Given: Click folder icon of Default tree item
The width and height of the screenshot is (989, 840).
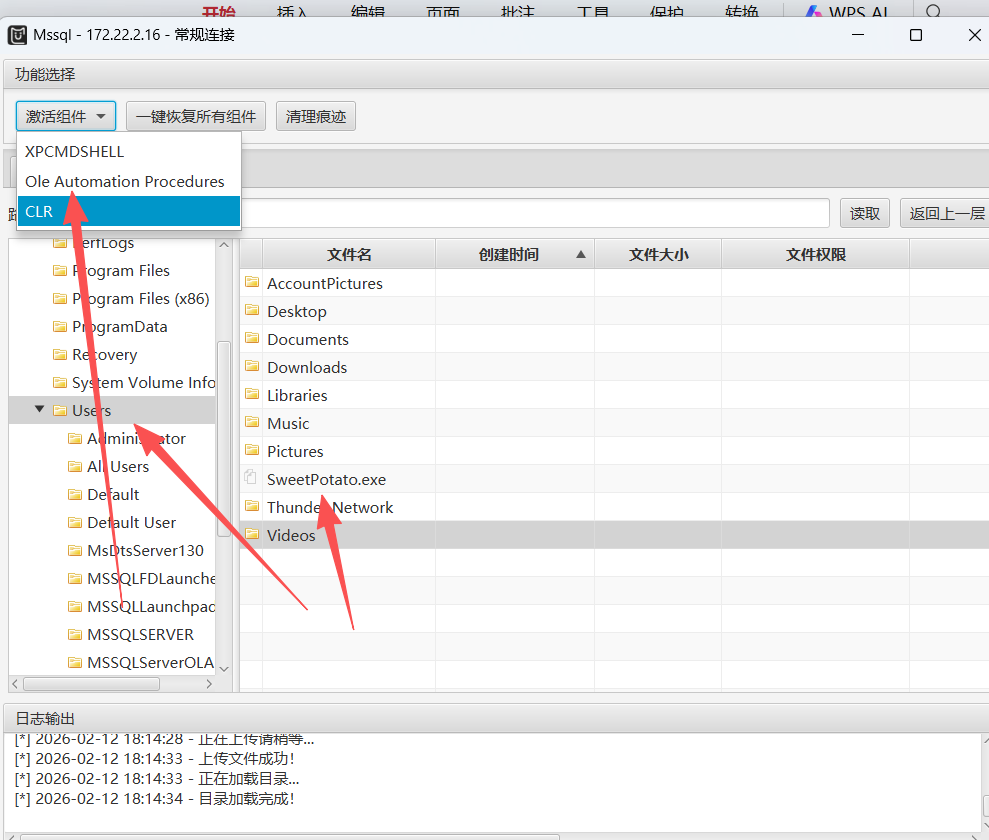Looking at the screenshot, I should pyautogui.click(x=75, y=494).
